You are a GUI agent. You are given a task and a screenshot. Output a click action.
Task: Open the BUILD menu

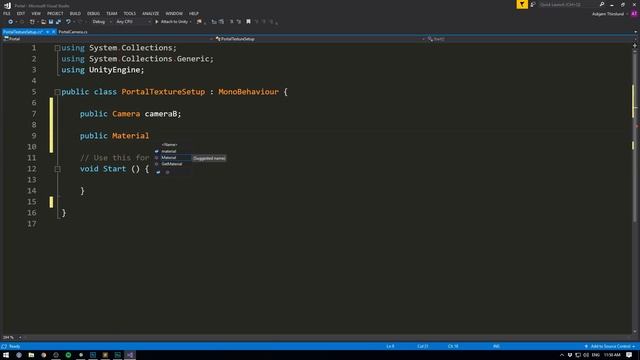click(75, 13)
